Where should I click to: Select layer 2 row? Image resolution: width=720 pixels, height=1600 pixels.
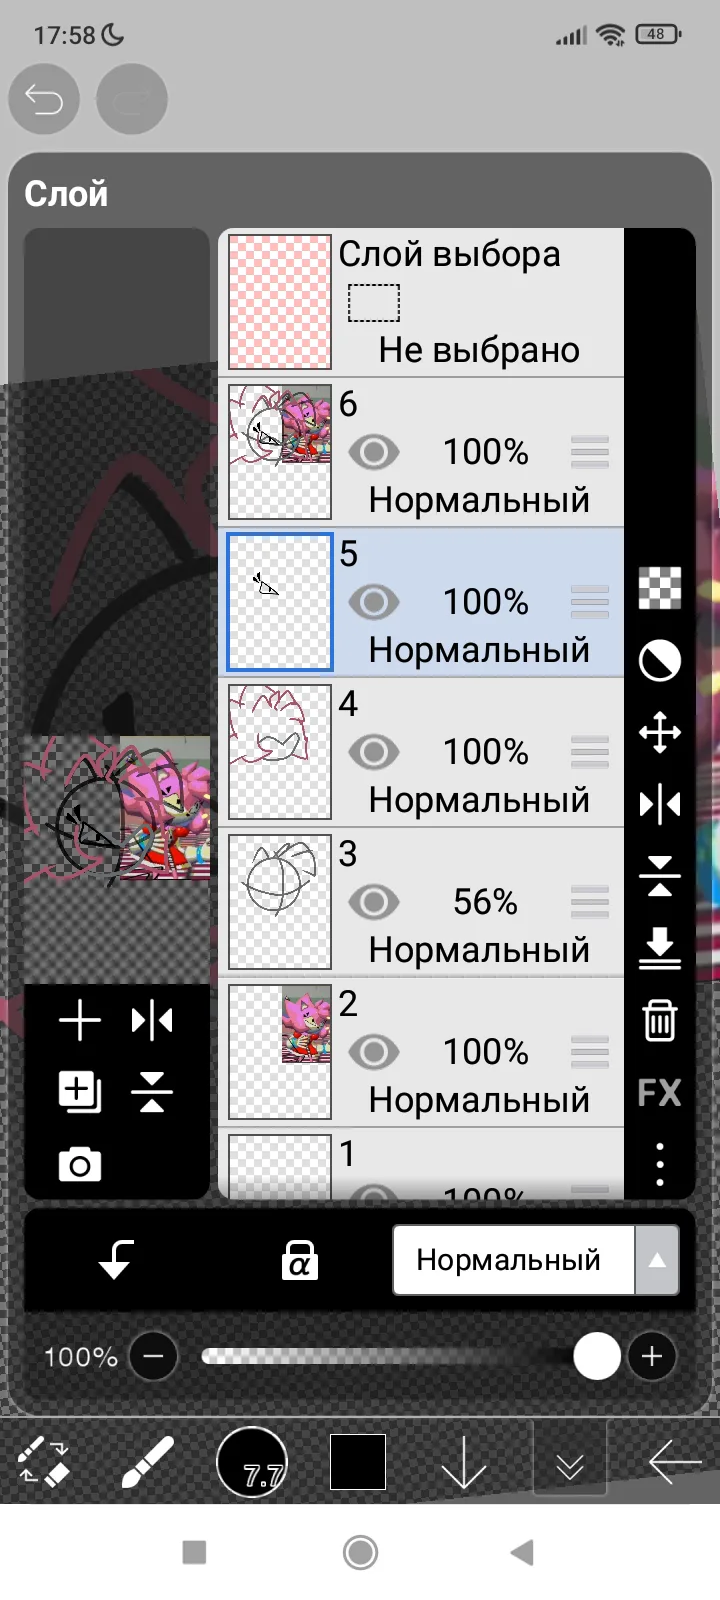point(422,1053)
